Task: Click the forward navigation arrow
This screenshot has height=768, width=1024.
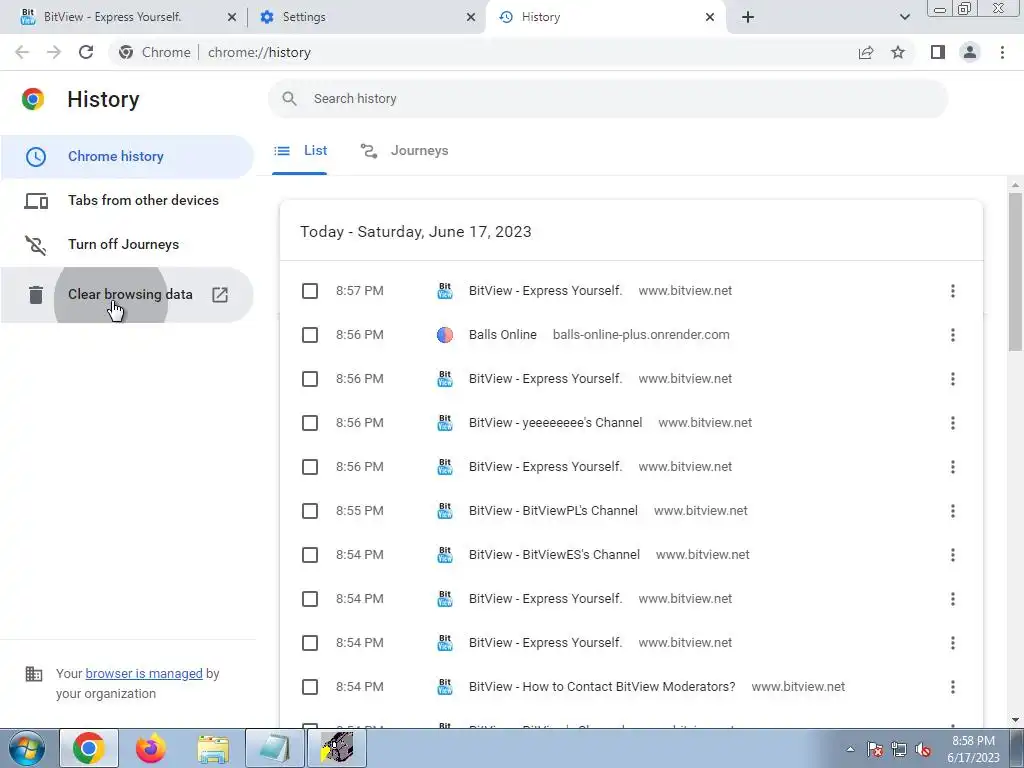Action: [x=54, y=52]
